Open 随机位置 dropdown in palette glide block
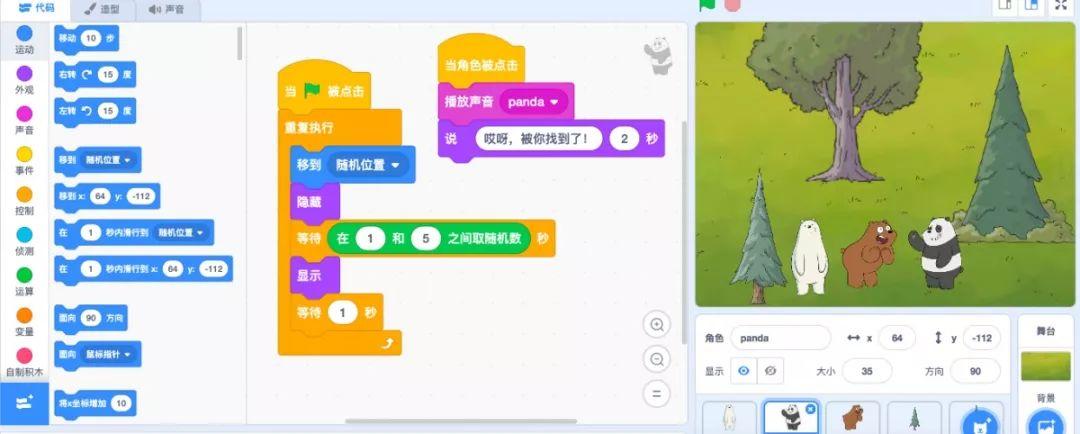This screenshot has width=1080, height=434. [x=181, y=233]
